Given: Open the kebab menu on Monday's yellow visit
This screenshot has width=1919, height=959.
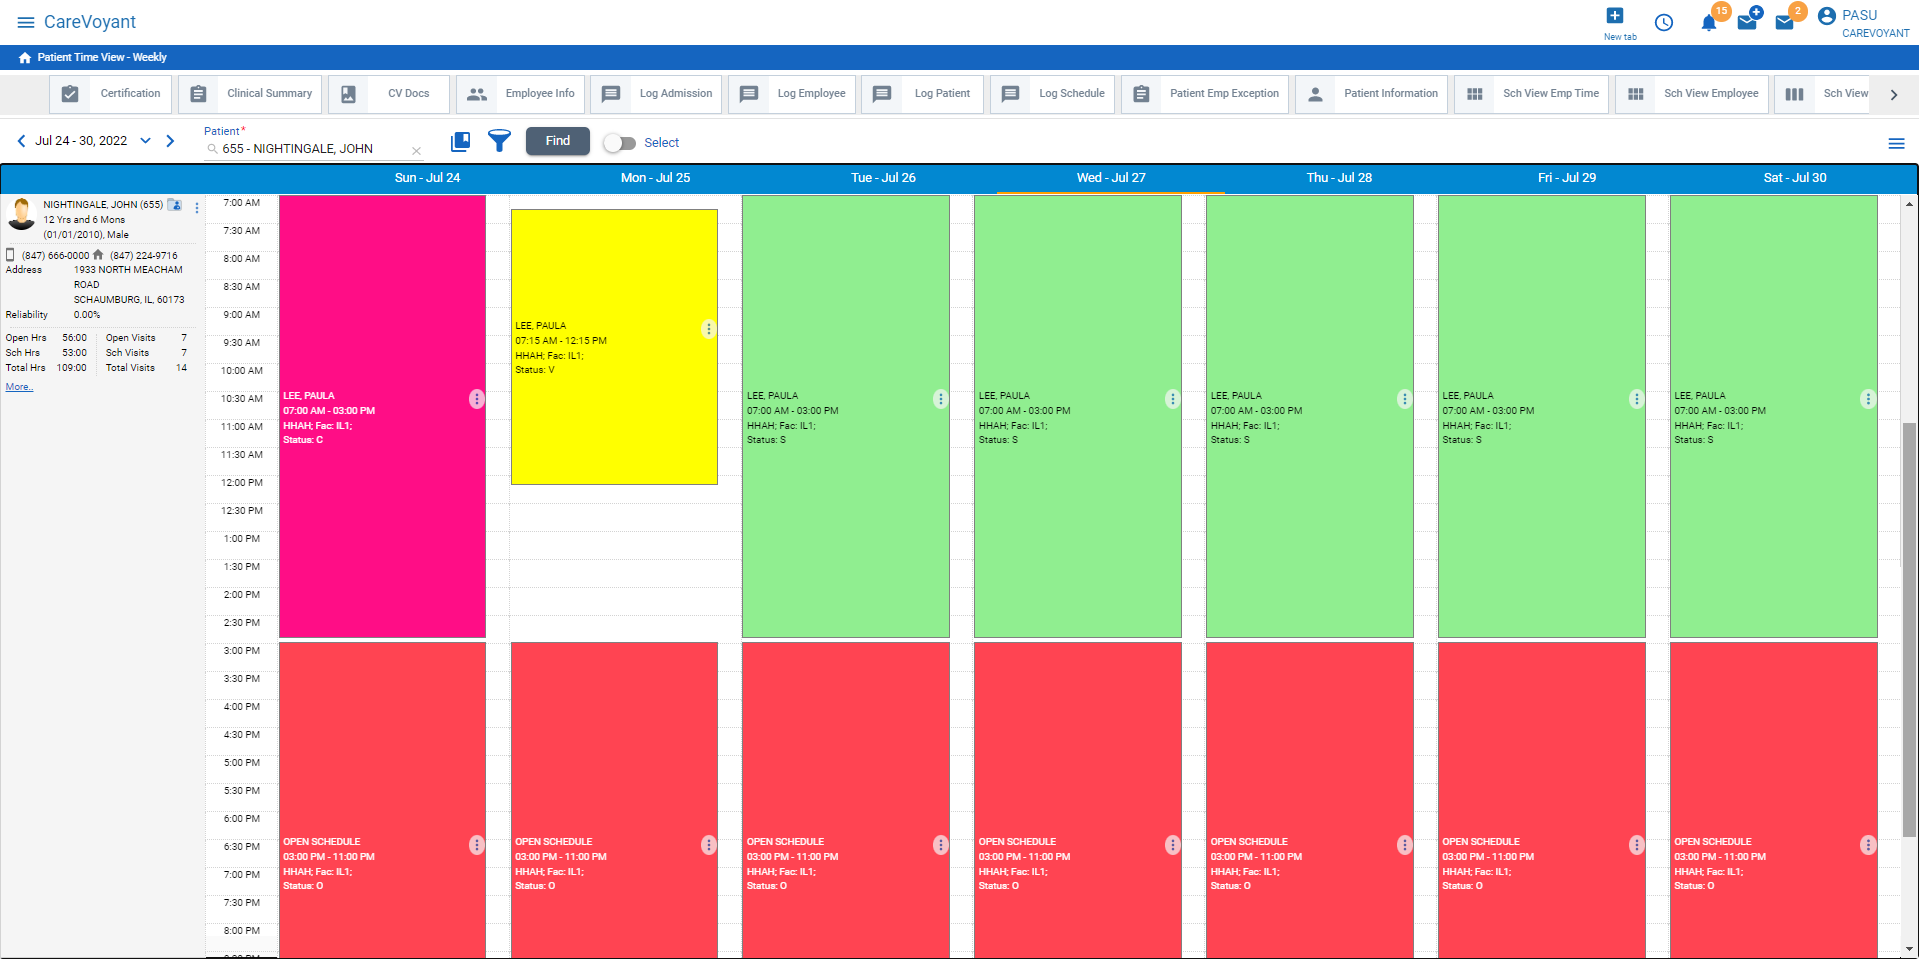Looking at the screenshot, I should (x=708, y=328).
